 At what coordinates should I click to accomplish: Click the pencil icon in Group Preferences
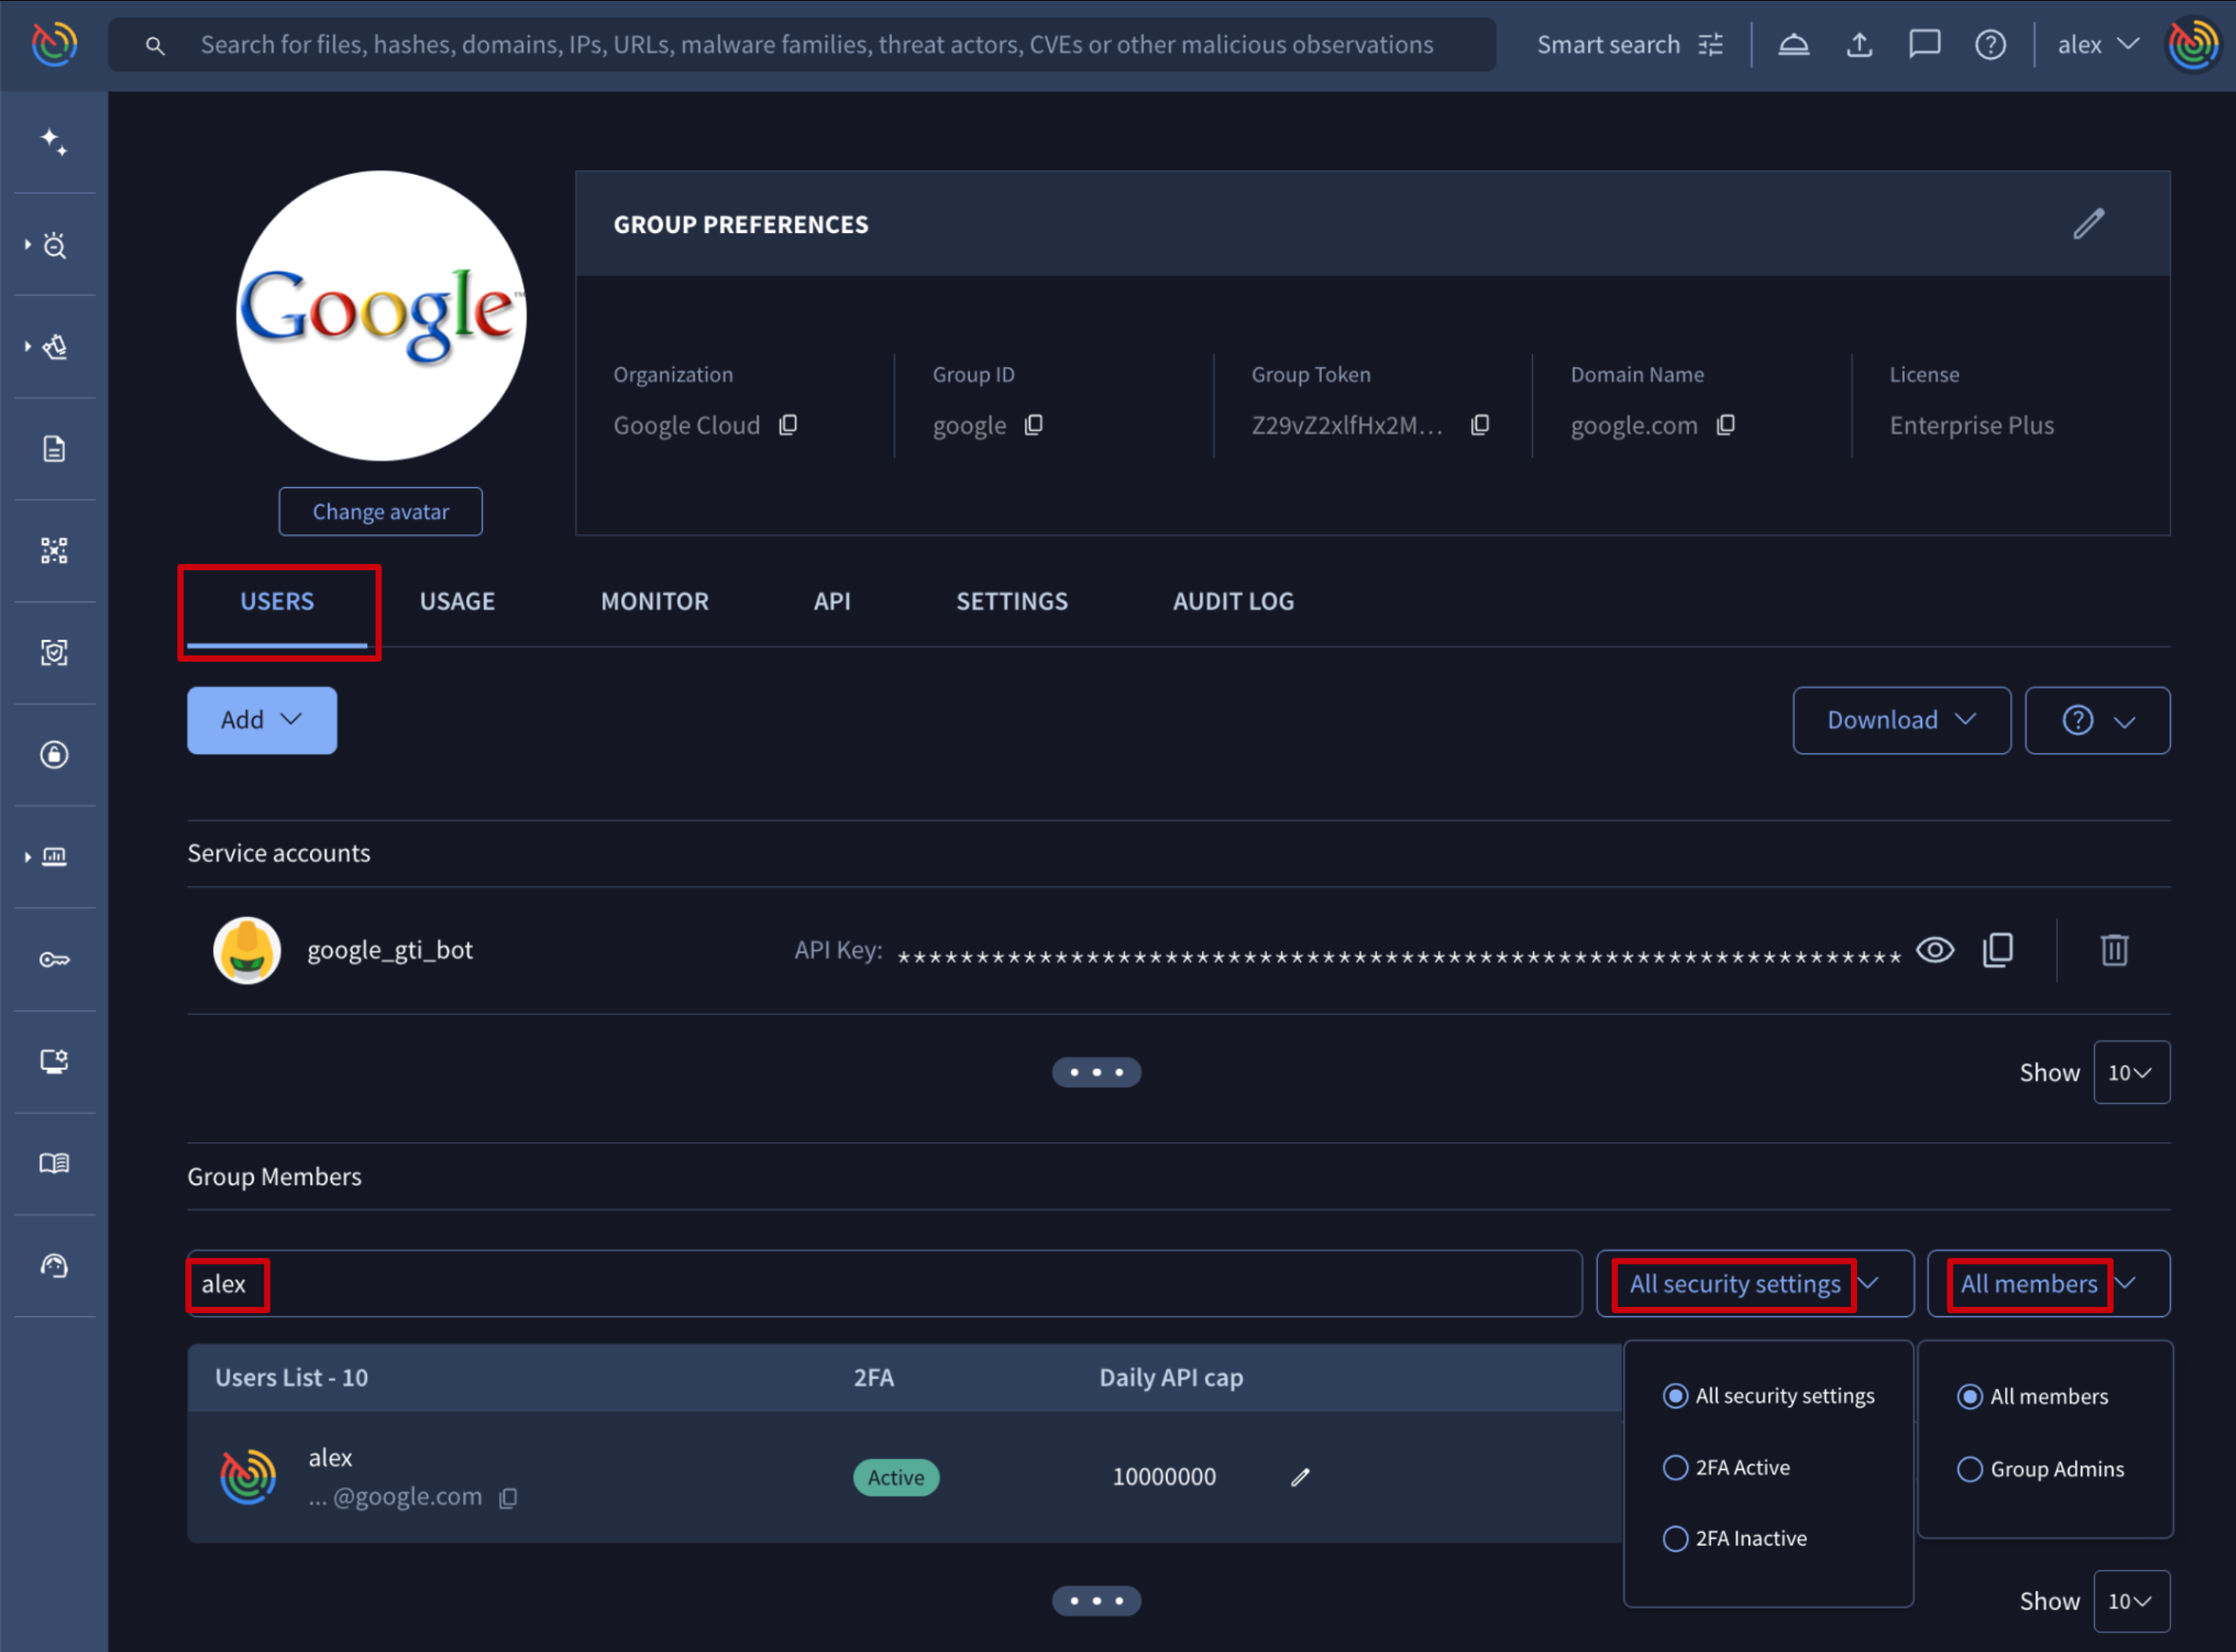pos(2088,224)
